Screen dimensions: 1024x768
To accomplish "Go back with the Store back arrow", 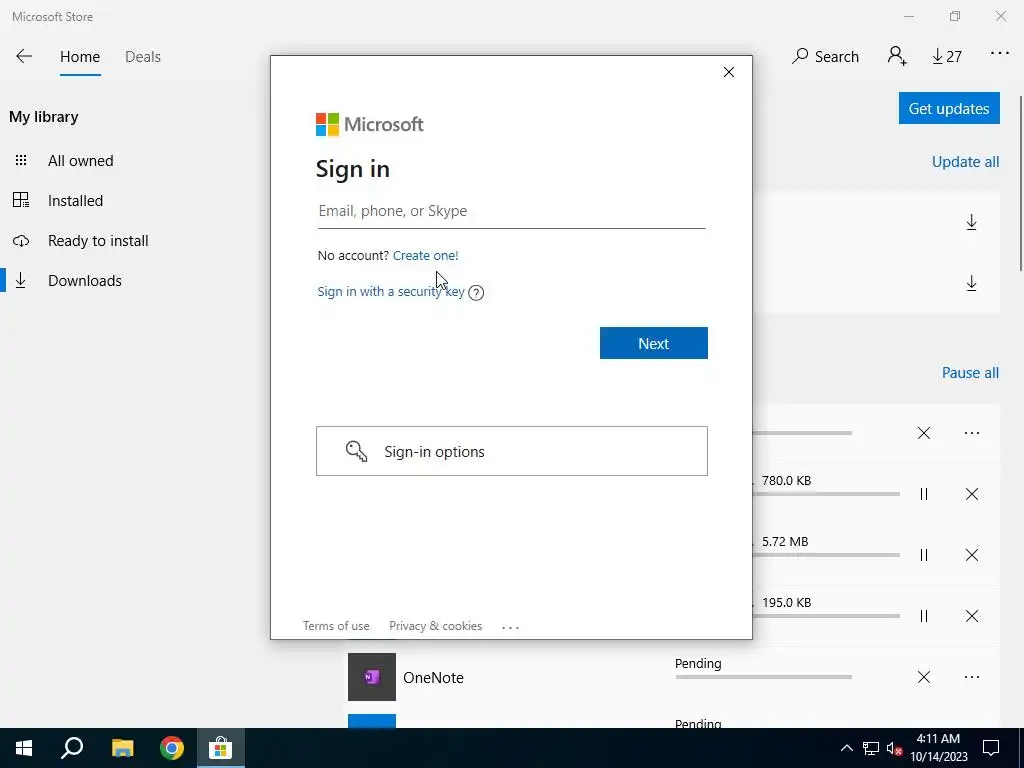I will click(24, 56).
